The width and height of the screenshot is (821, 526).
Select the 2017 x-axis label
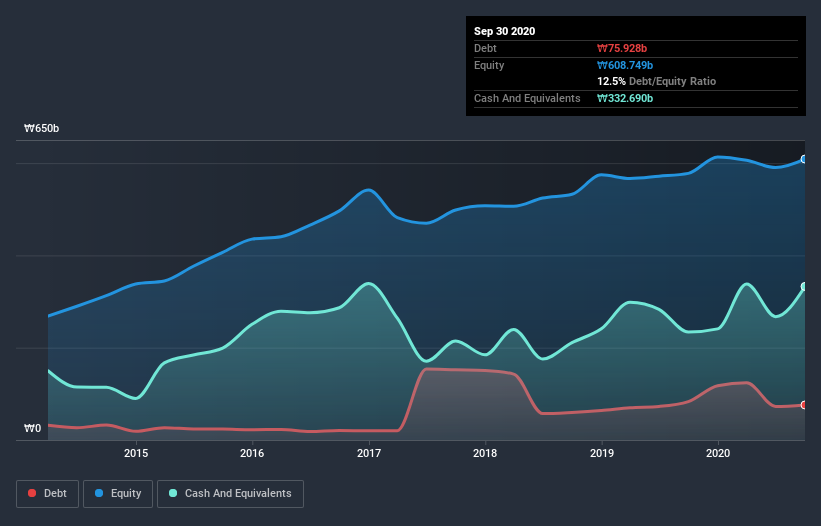[x=369, y=453]
